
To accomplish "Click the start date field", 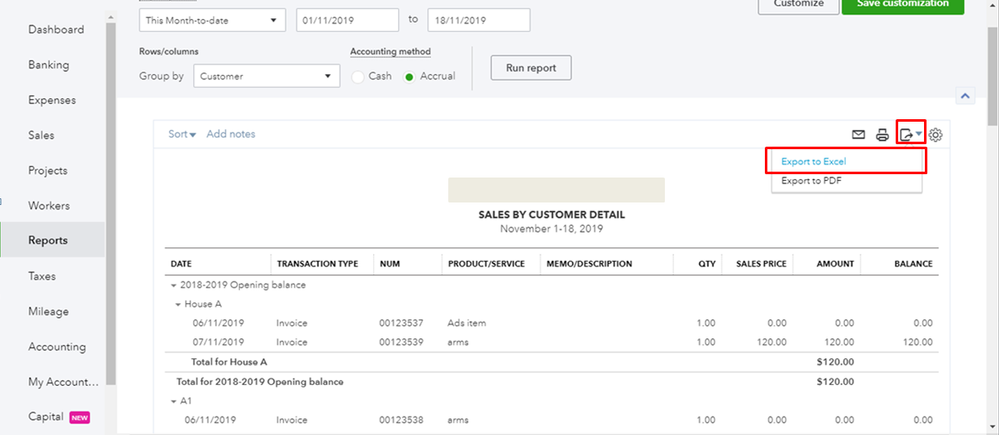I will pyautogui.click(x=346, y=19).
